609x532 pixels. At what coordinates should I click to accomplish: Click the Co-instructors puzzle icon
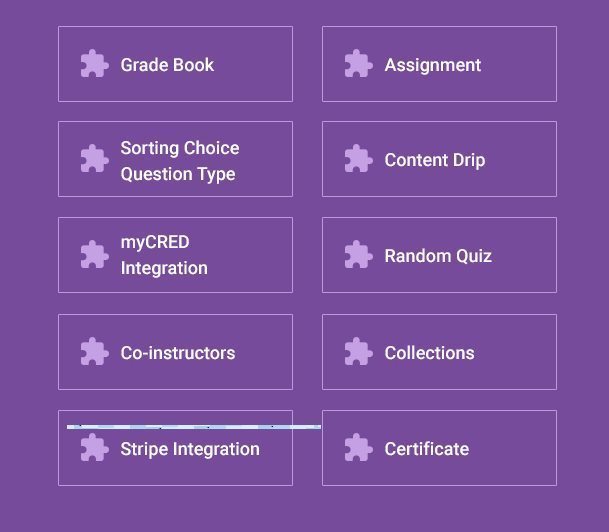94,351
